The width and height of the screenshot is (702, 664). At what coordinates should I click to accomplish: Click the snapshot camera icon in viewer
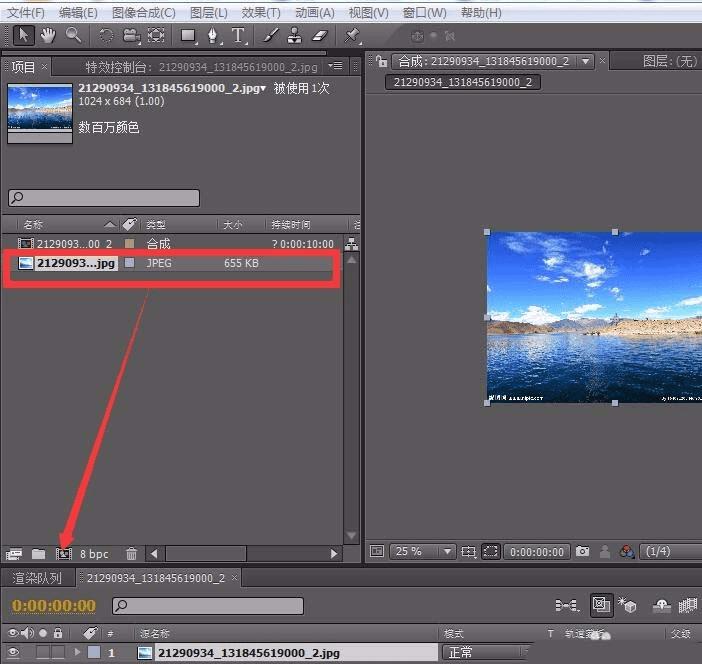tap(582, 551)
